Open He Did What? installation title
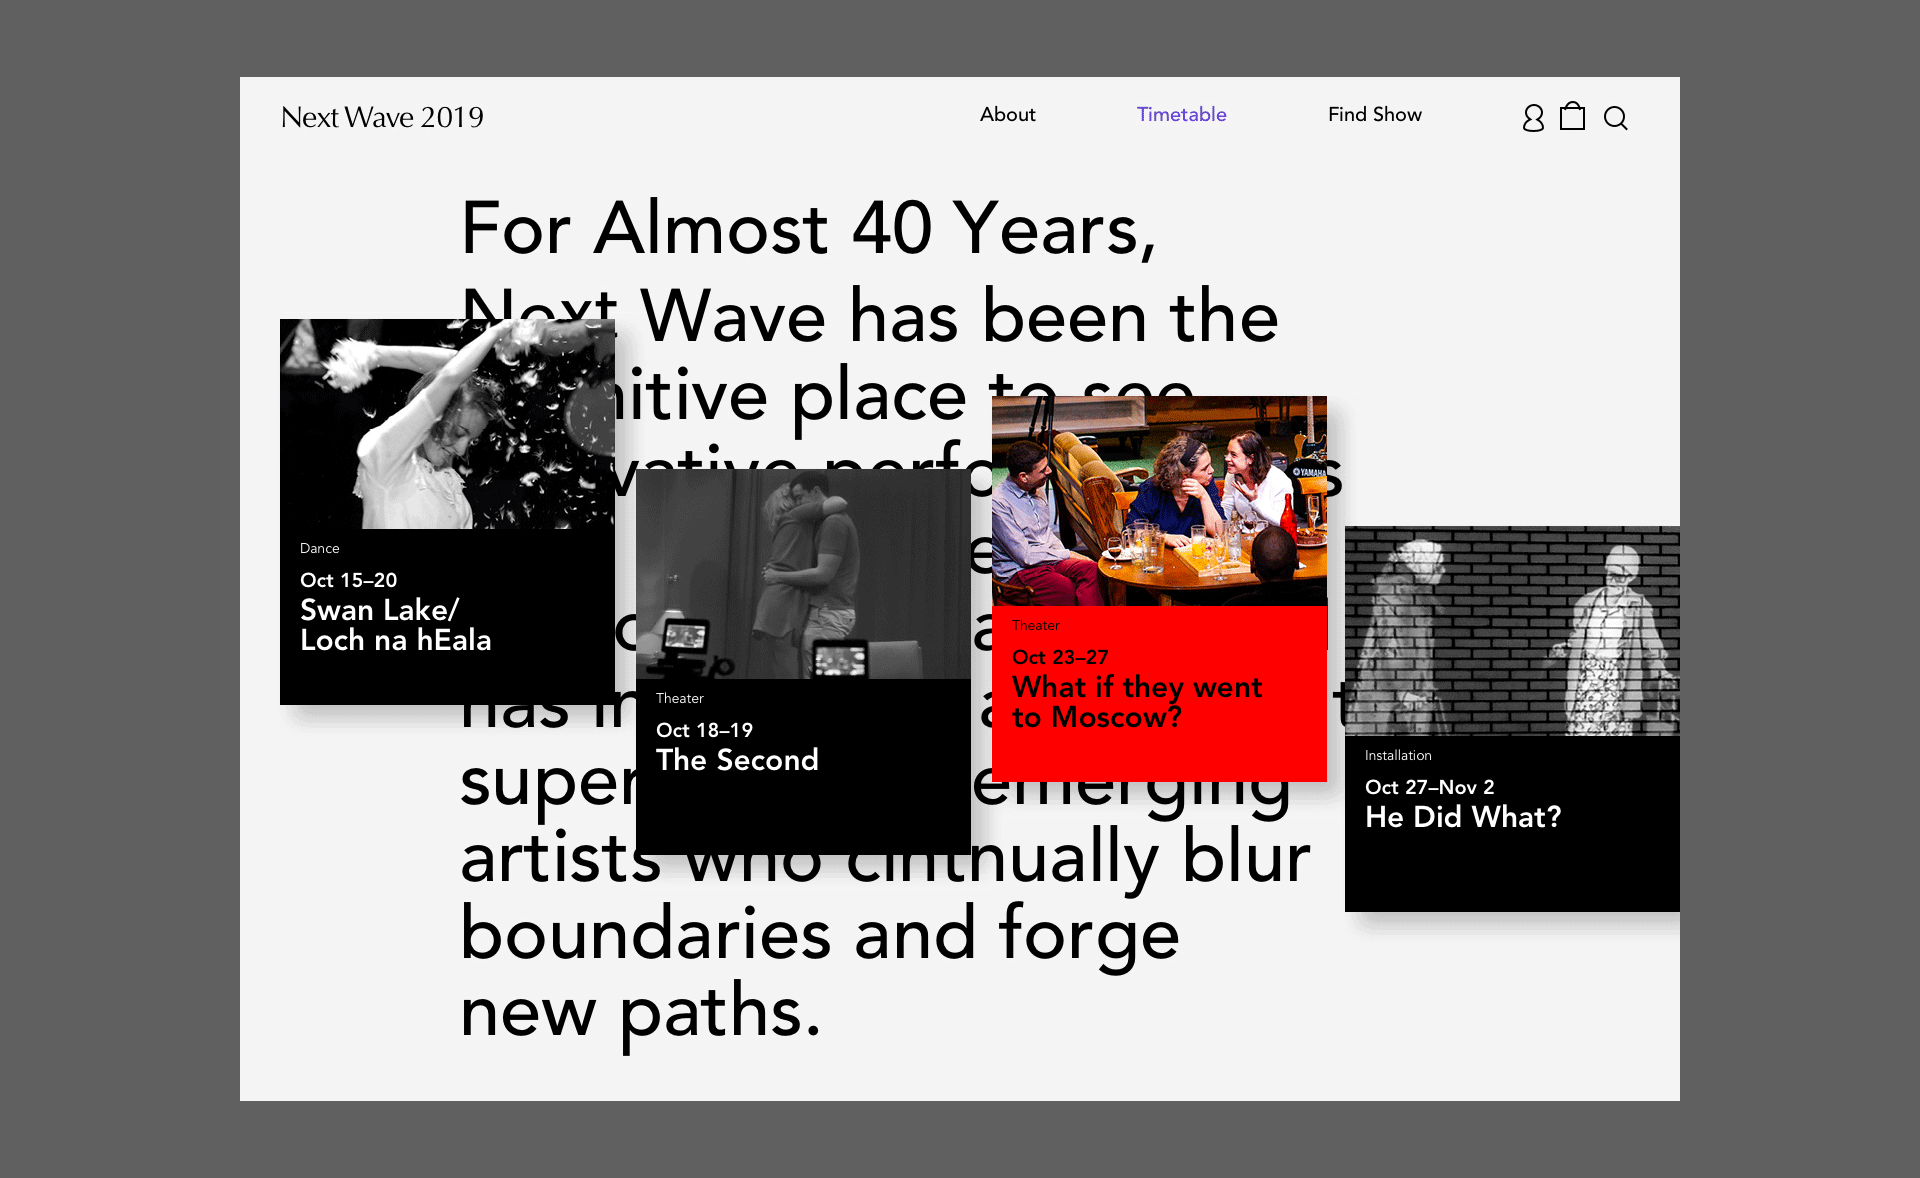Screen dimensions: 1920x1178 pyautogui.click(x=1463, y=817)
